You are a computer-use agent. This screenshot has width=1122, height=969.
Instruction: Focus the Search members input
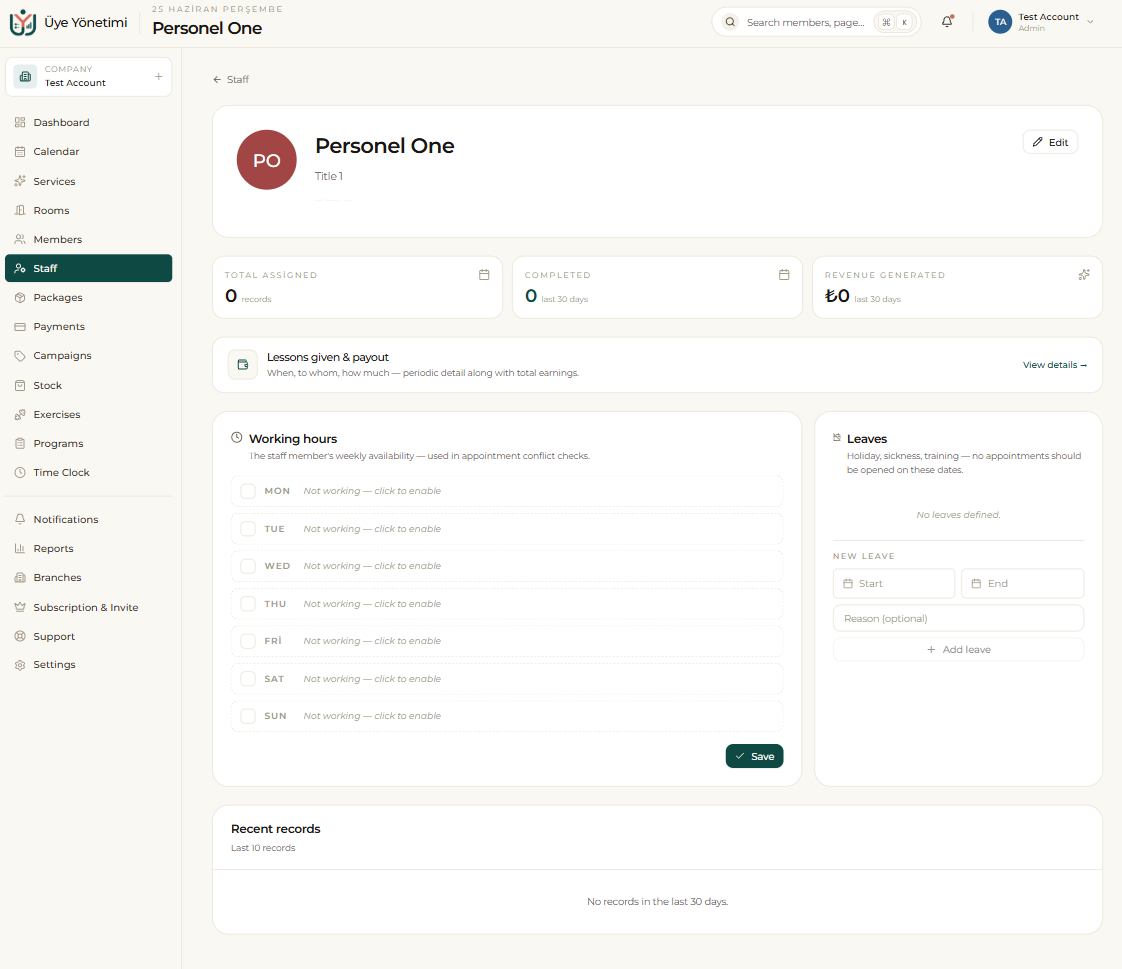(806, 22)
